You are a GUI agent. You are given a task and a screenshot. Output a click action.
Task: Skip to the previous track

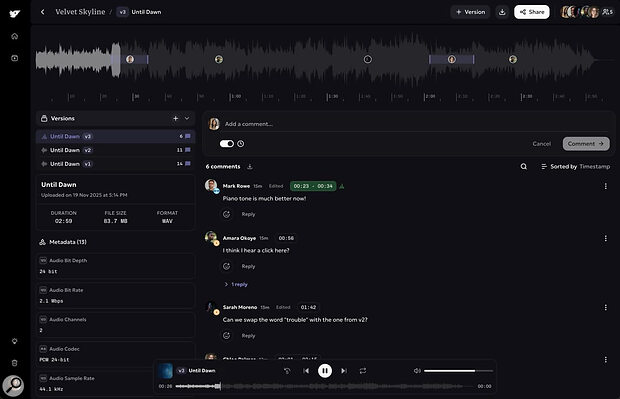[306, 371]
